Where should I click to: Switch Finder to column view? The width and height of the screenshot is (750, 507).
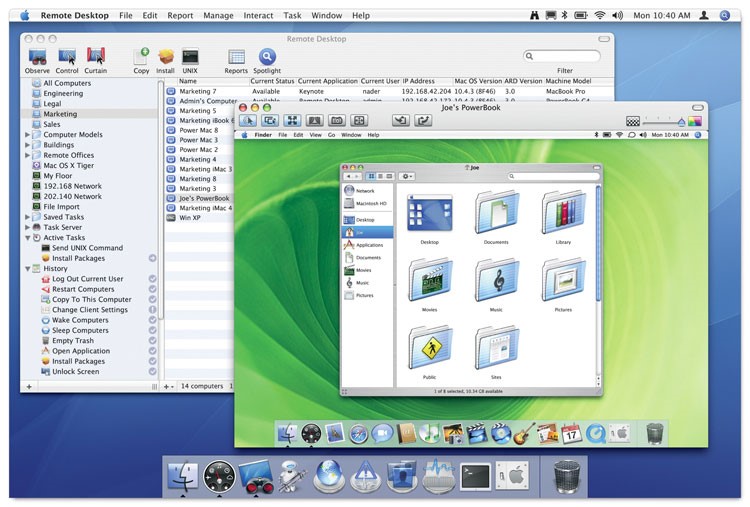pyautogui.click(x=389, y=176)
